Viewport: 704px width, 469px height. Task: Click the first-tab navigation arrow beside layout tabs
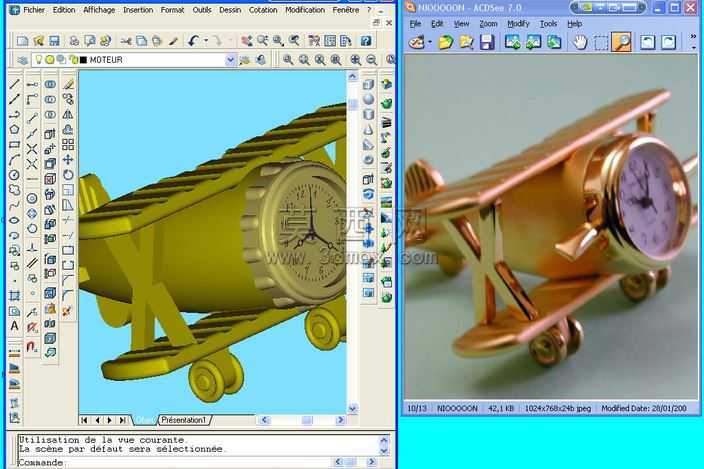[84, 420]
